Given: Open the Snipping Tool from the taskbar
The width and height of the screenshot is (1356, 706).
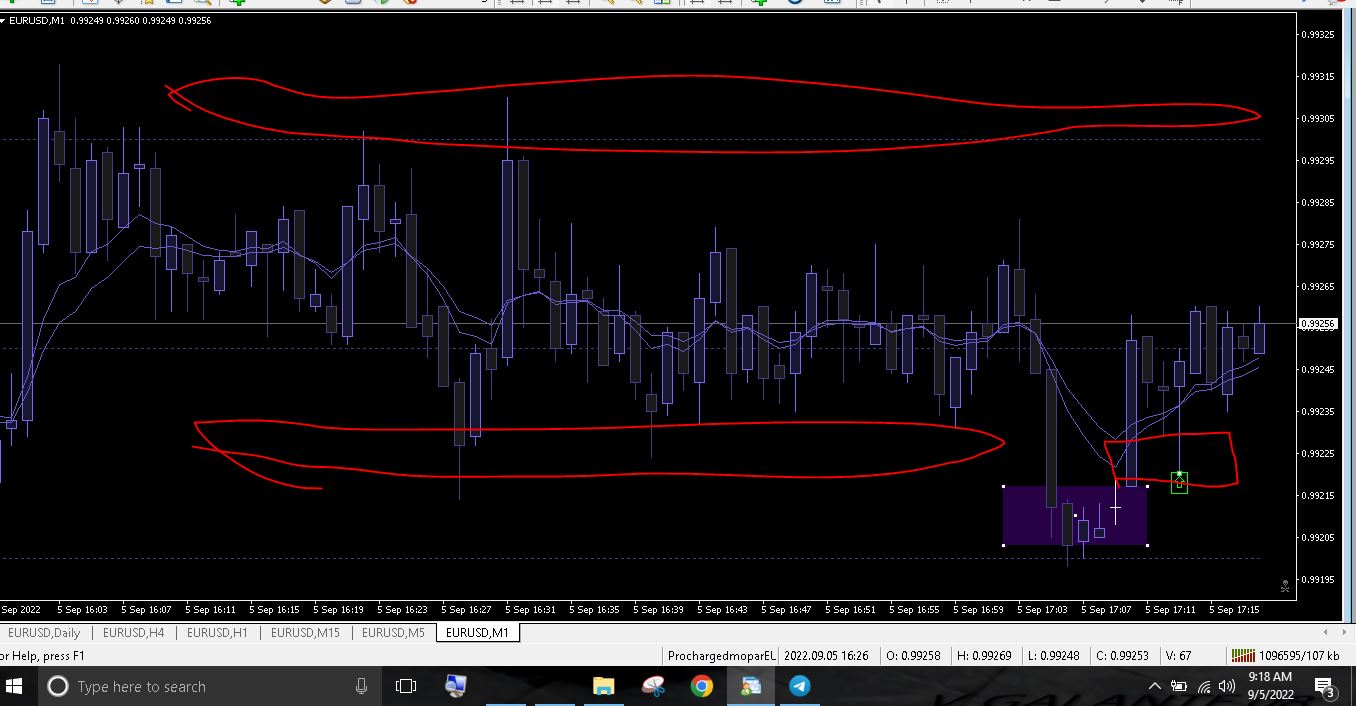Looking at the screenshot, I should coord(653,686).
